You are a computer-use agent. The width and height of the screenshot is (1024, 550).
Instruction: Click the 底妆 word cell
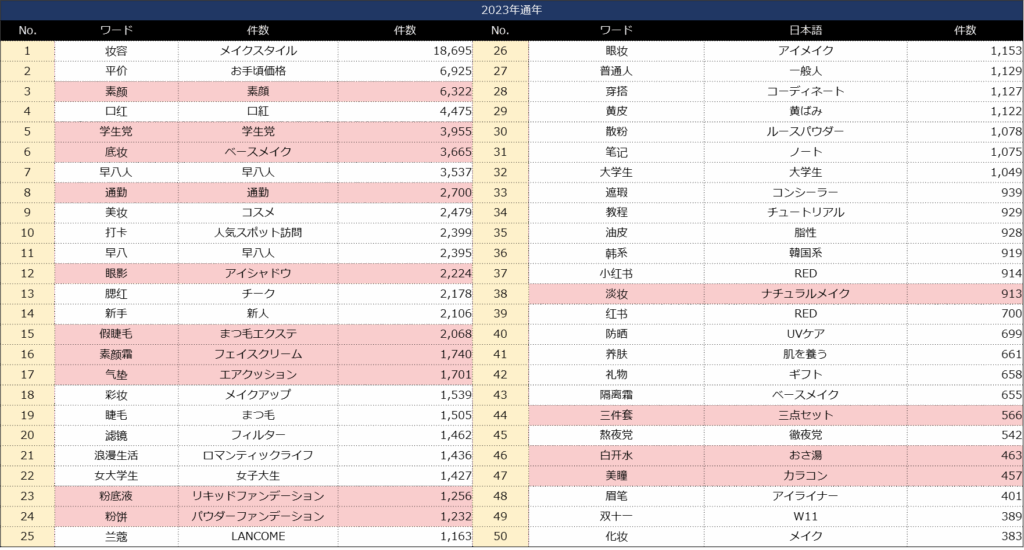pyautogui.click(x=116, y=151)
